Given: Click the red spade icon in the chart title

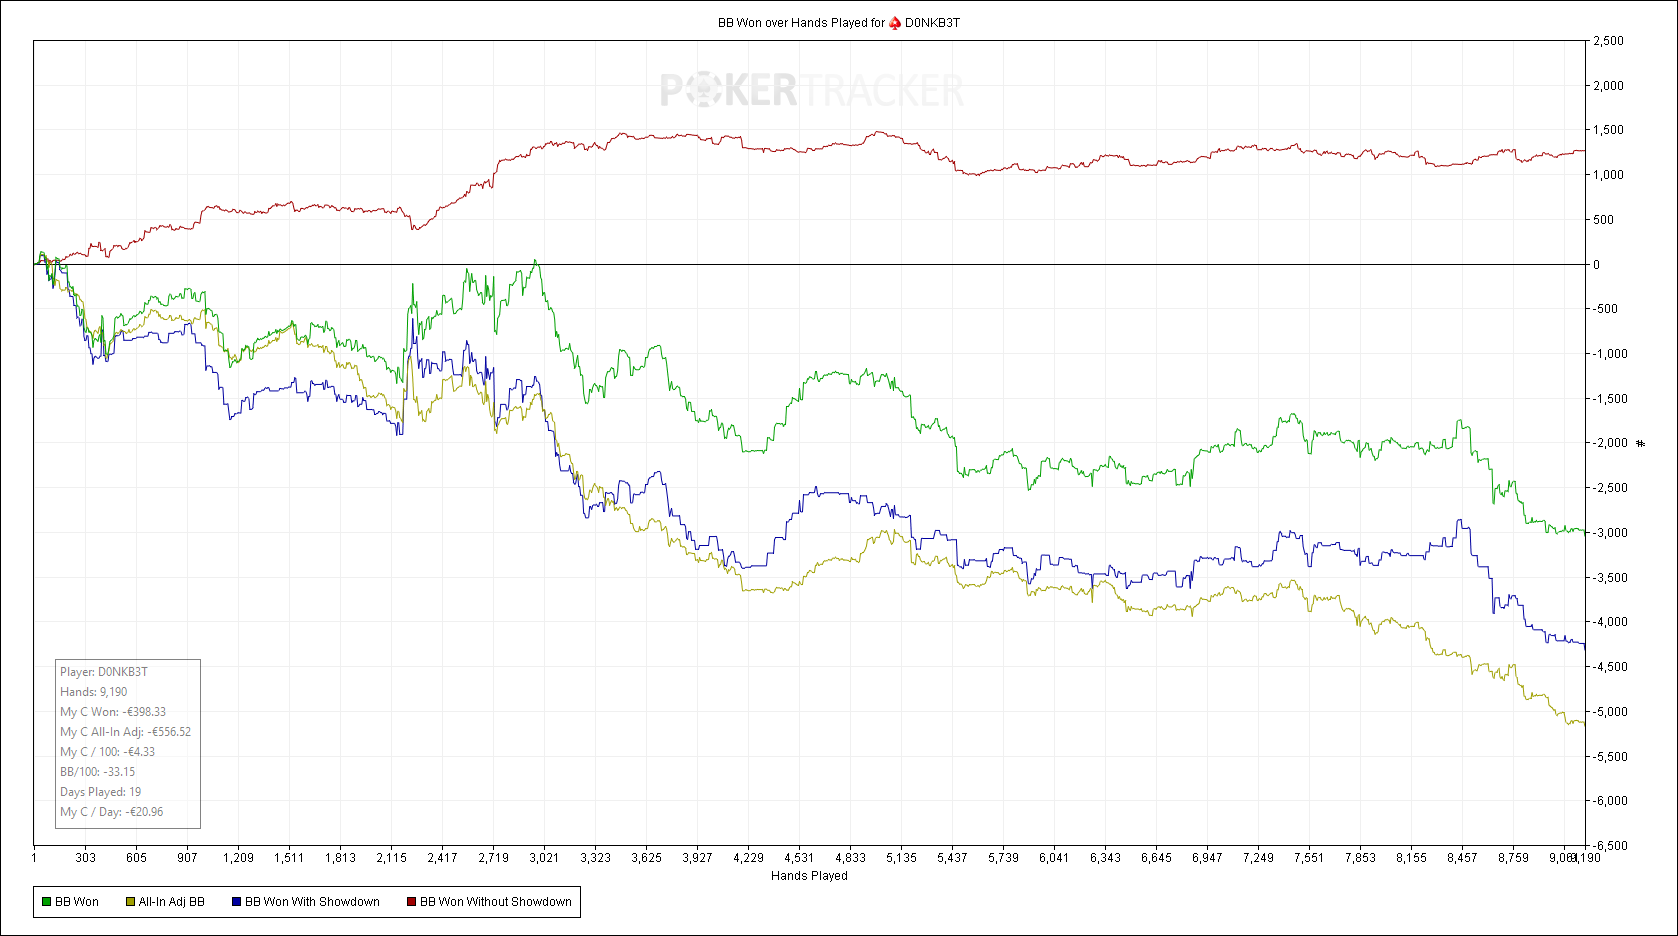Looking at the screenshot, I should 895,23.
